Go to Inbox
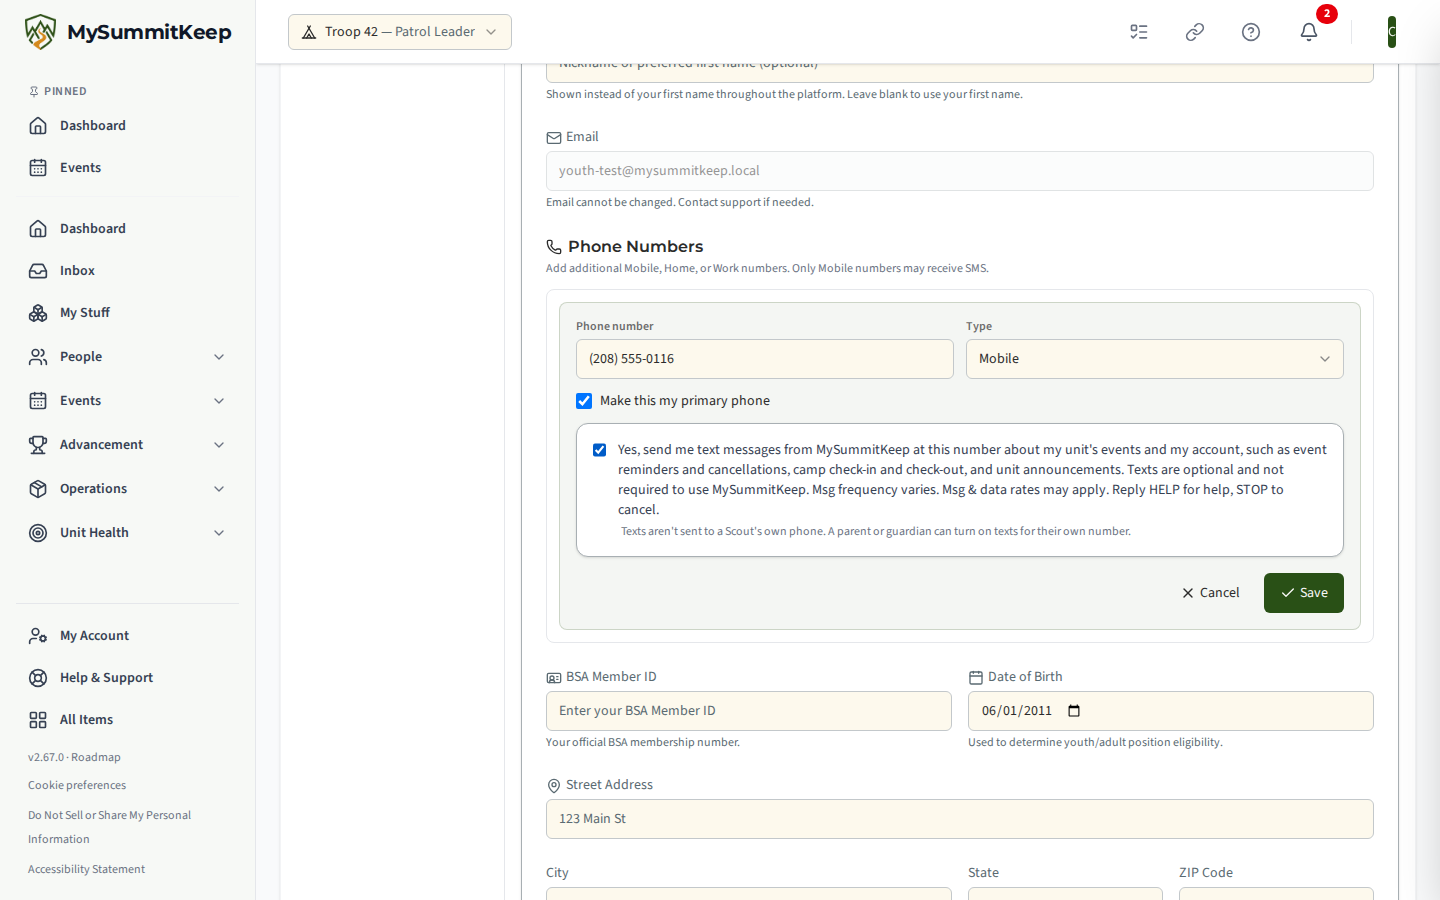This screenshot has height=900, width=1440. tap(128, 270)
